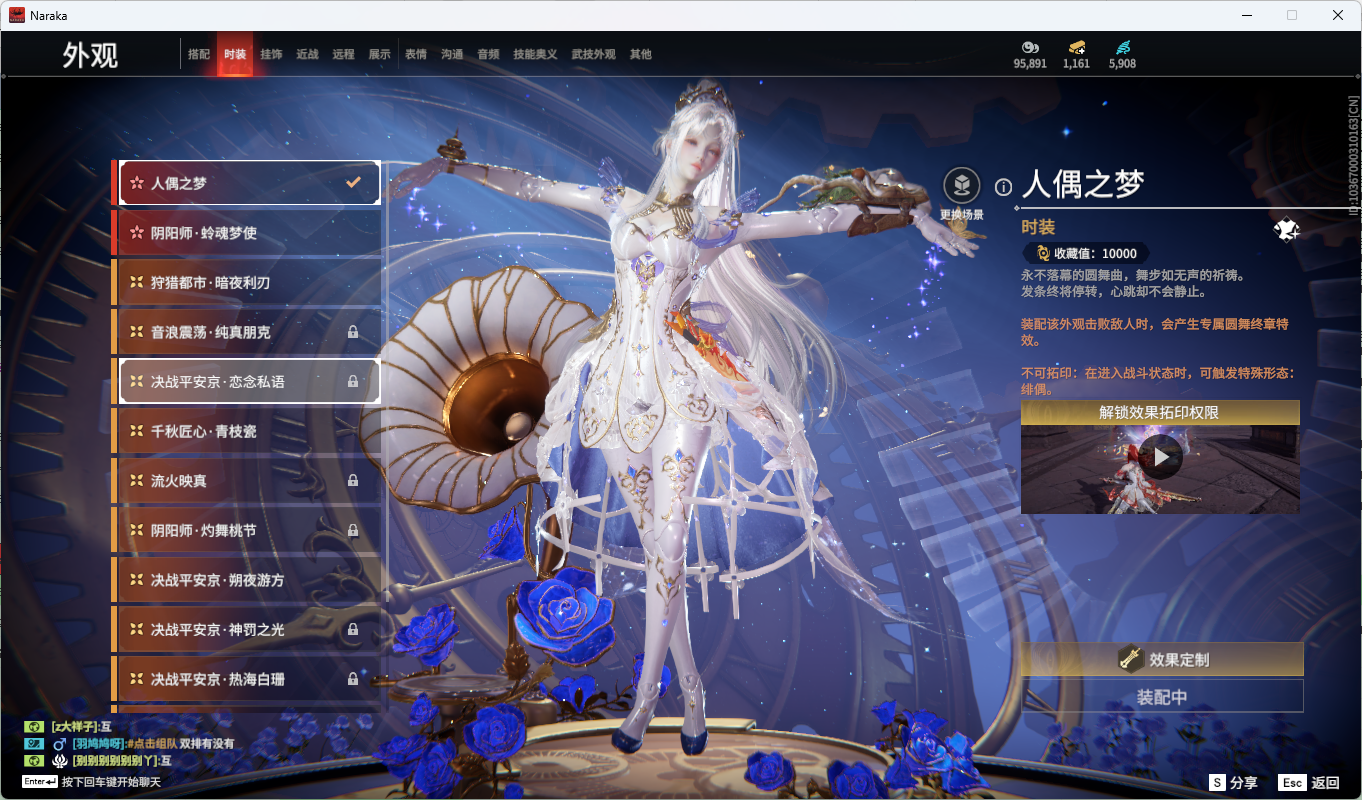Click the lock icon on 流火映真

pos(353,481)
